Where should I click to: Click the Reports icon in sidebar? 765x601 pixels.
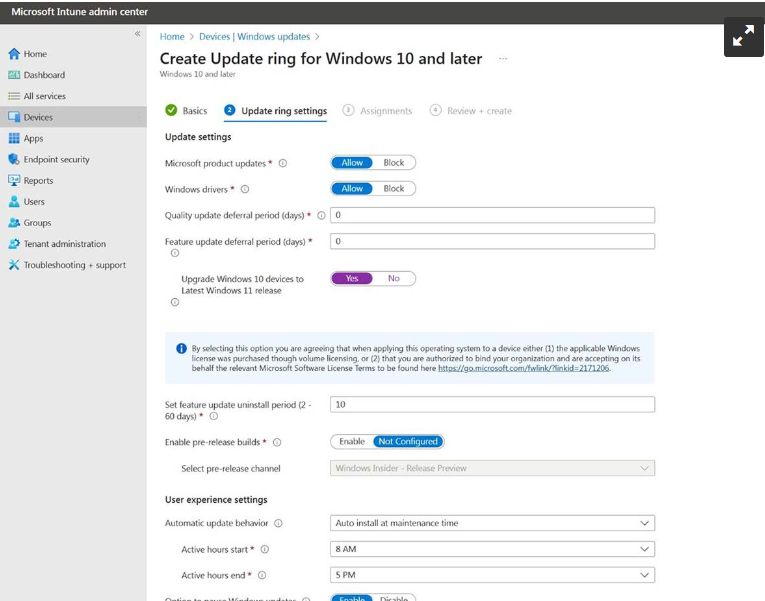coord(14,181)
